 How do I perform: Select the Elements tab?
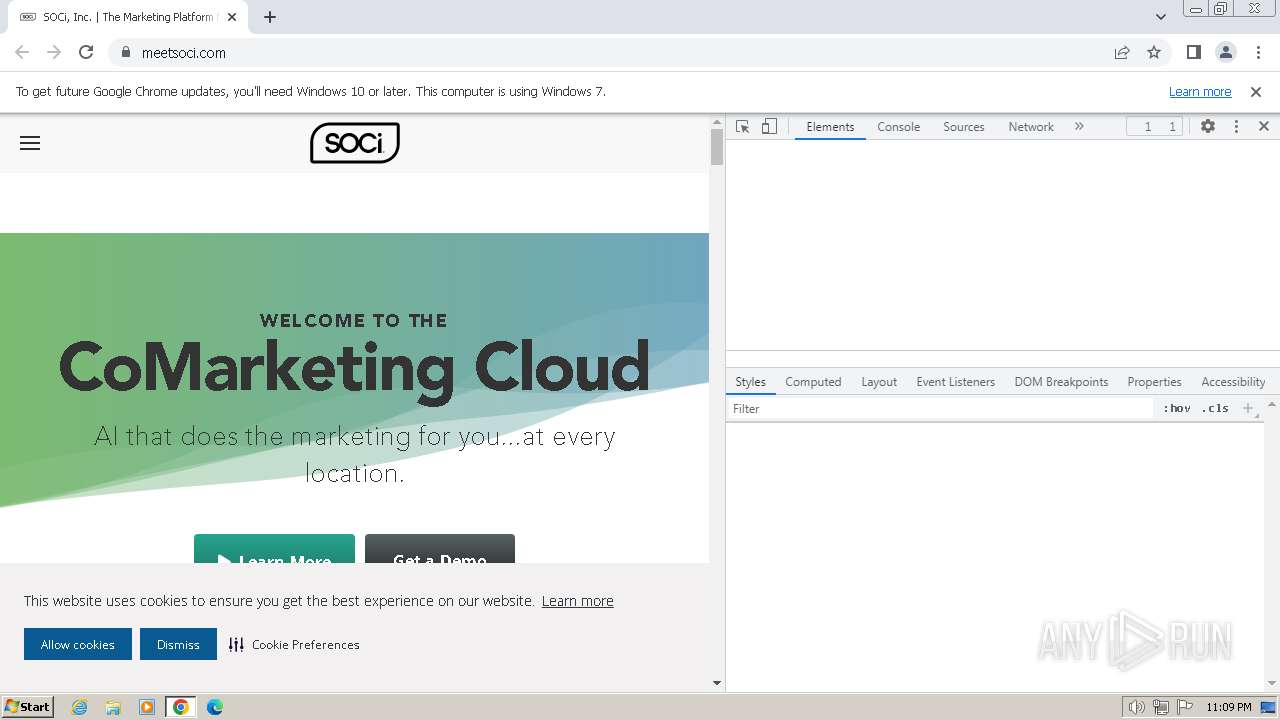click(830, 127)
